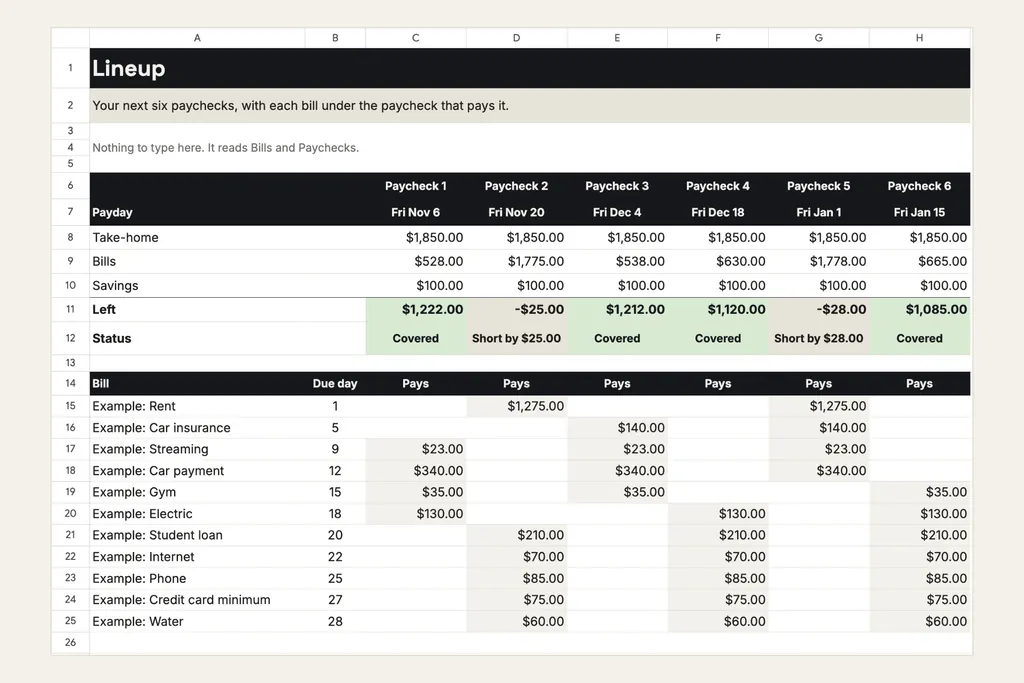1024x683 pixels.
Task: Click Internet's $70.00 under Paycheck 4
Action: [x=718, y=557]
